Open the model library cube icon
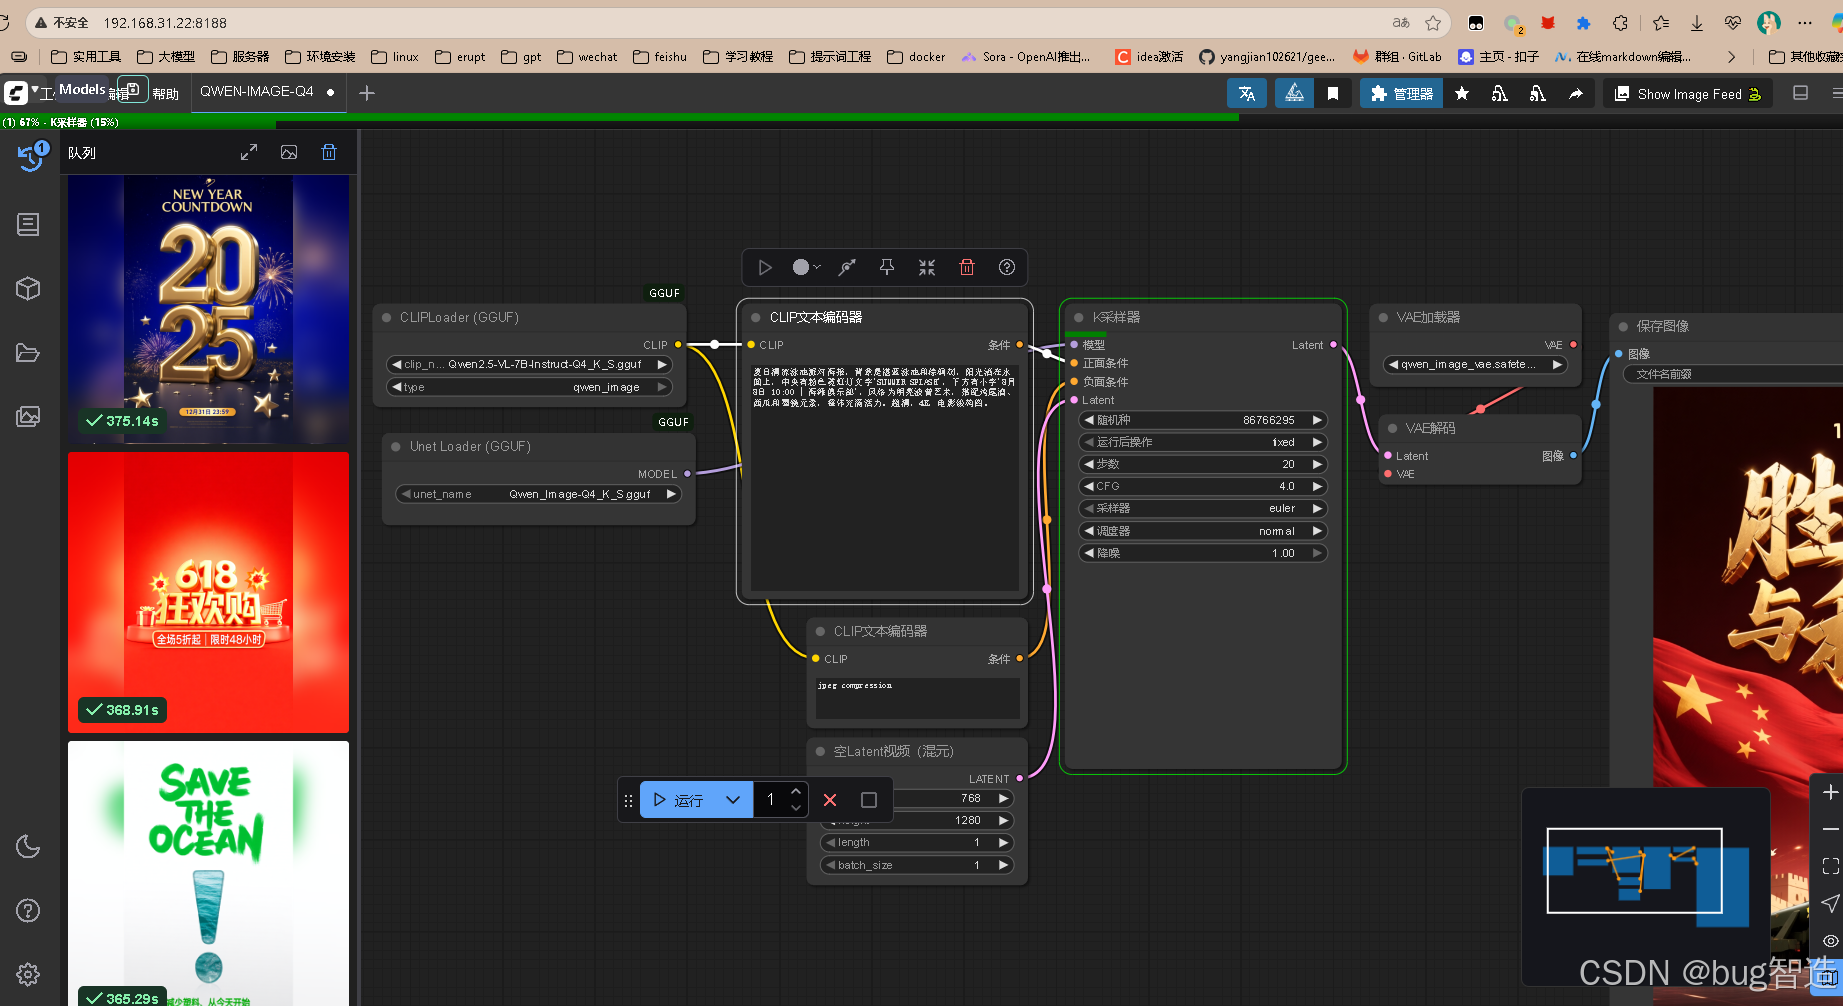The height and width of the screenshot is (1006, 1843). (28, 288)
